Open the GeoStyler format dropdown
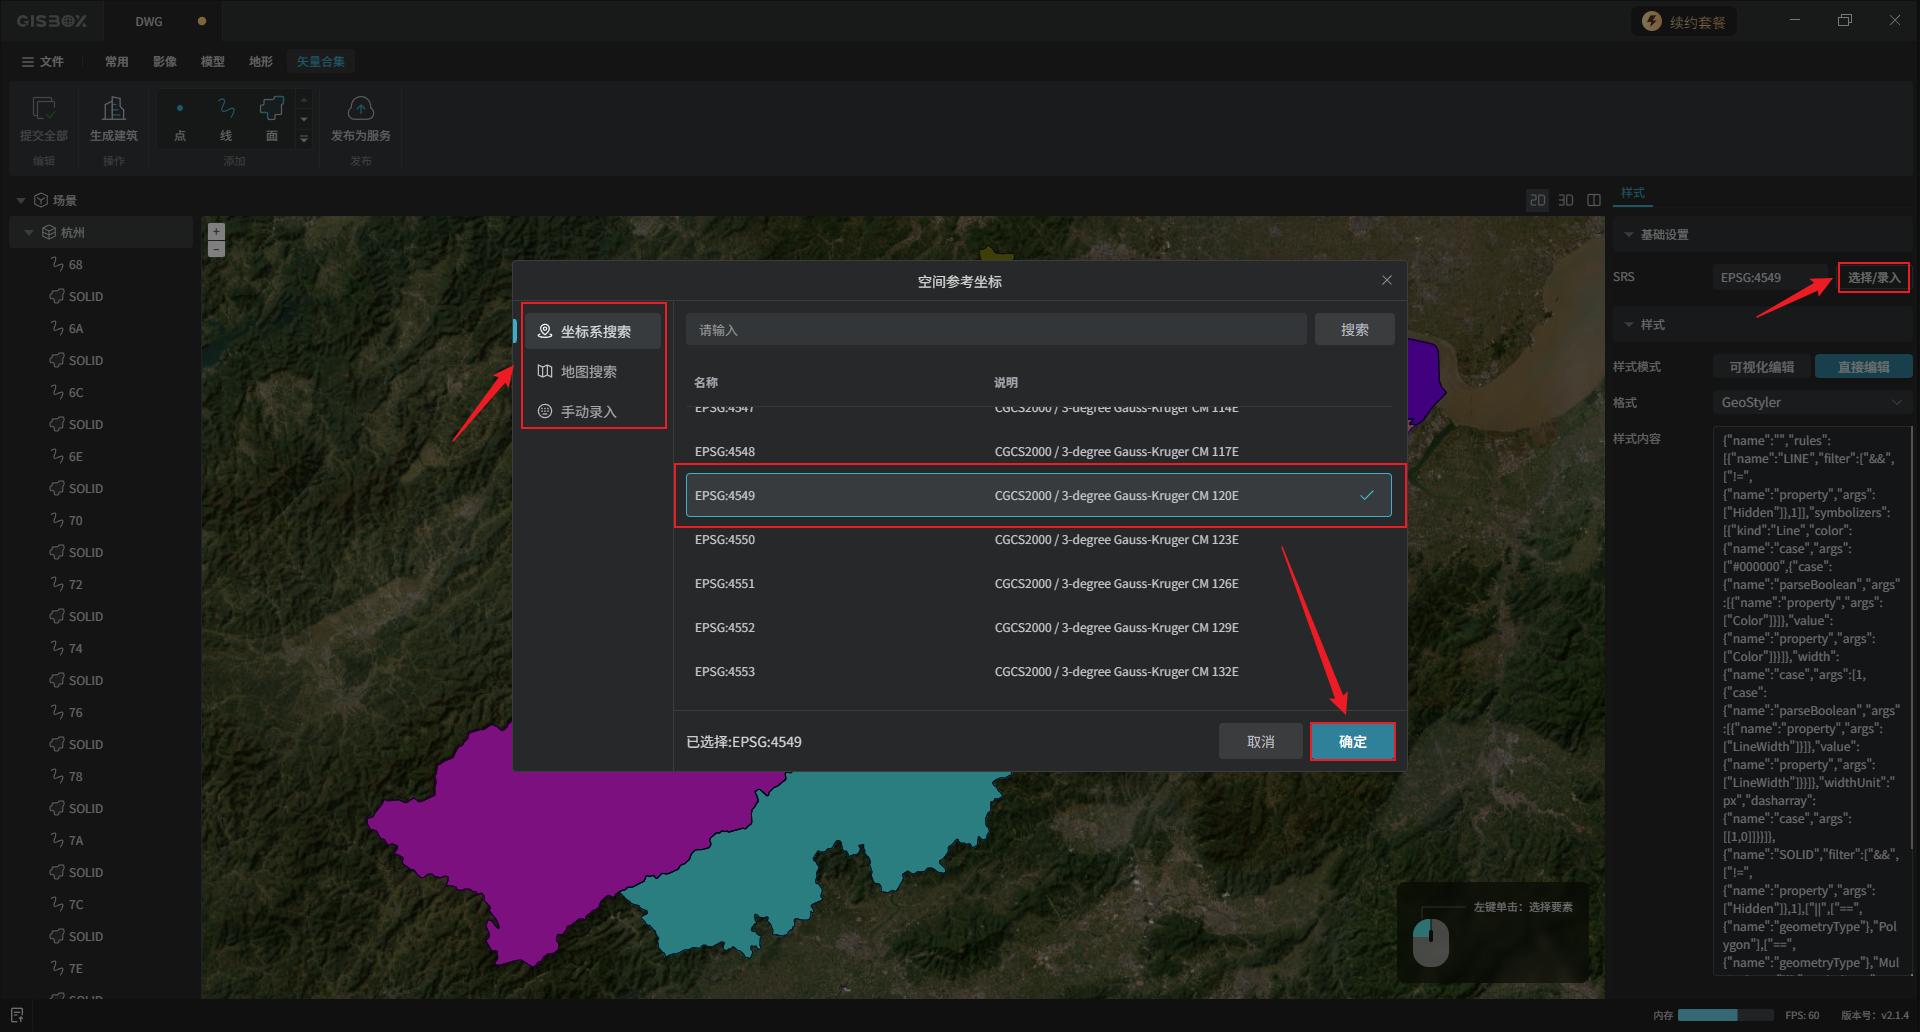Viewport: 1920px width, 1032px height. click(1810, 403)
